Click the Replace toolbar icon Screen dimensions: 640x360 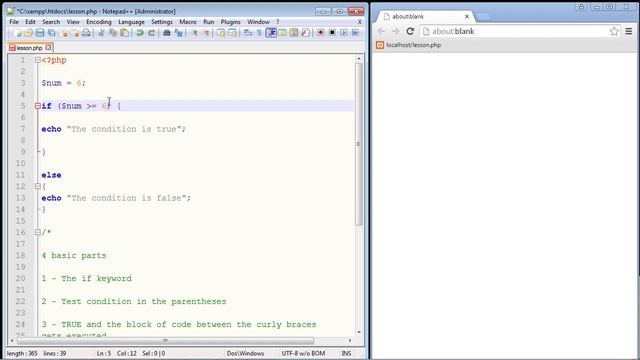click(178, 33)
